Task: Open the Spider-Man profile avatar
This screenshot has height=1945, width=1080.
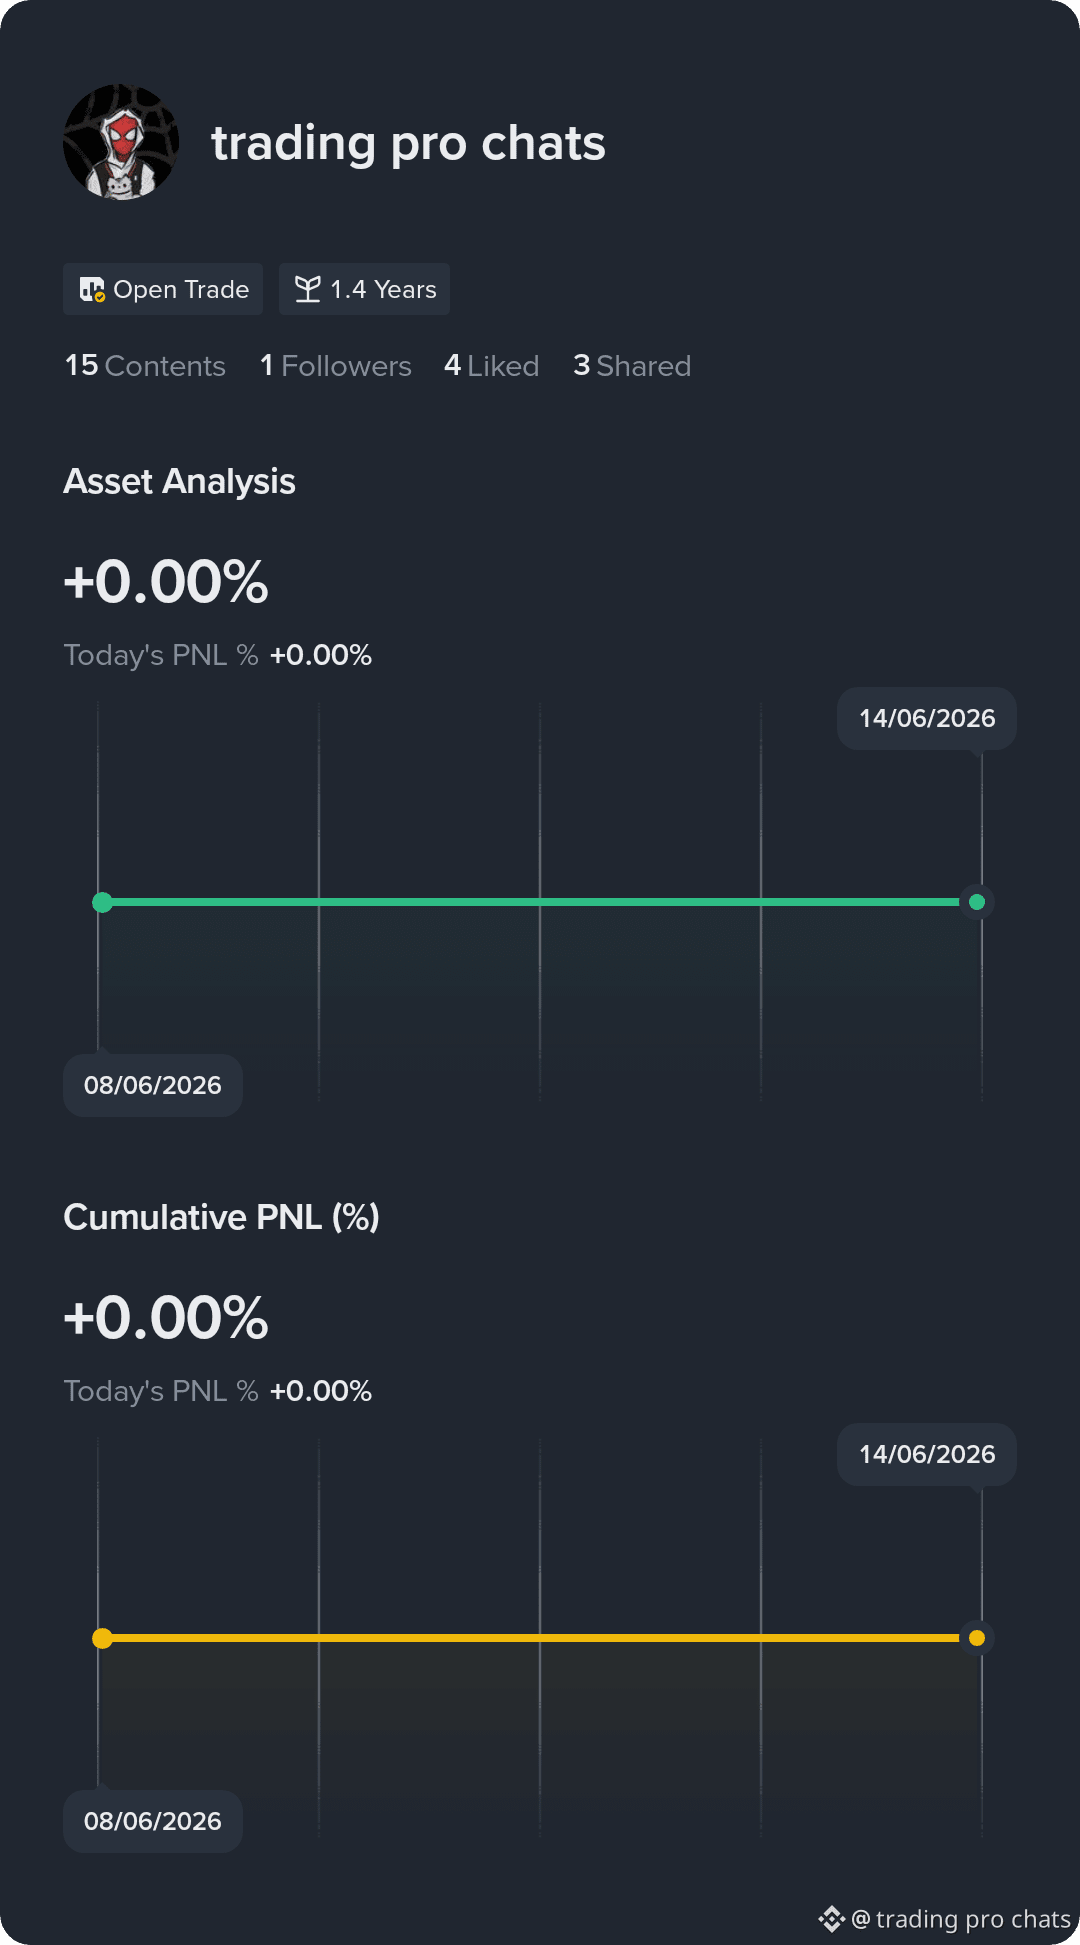Action: [121, 142]
